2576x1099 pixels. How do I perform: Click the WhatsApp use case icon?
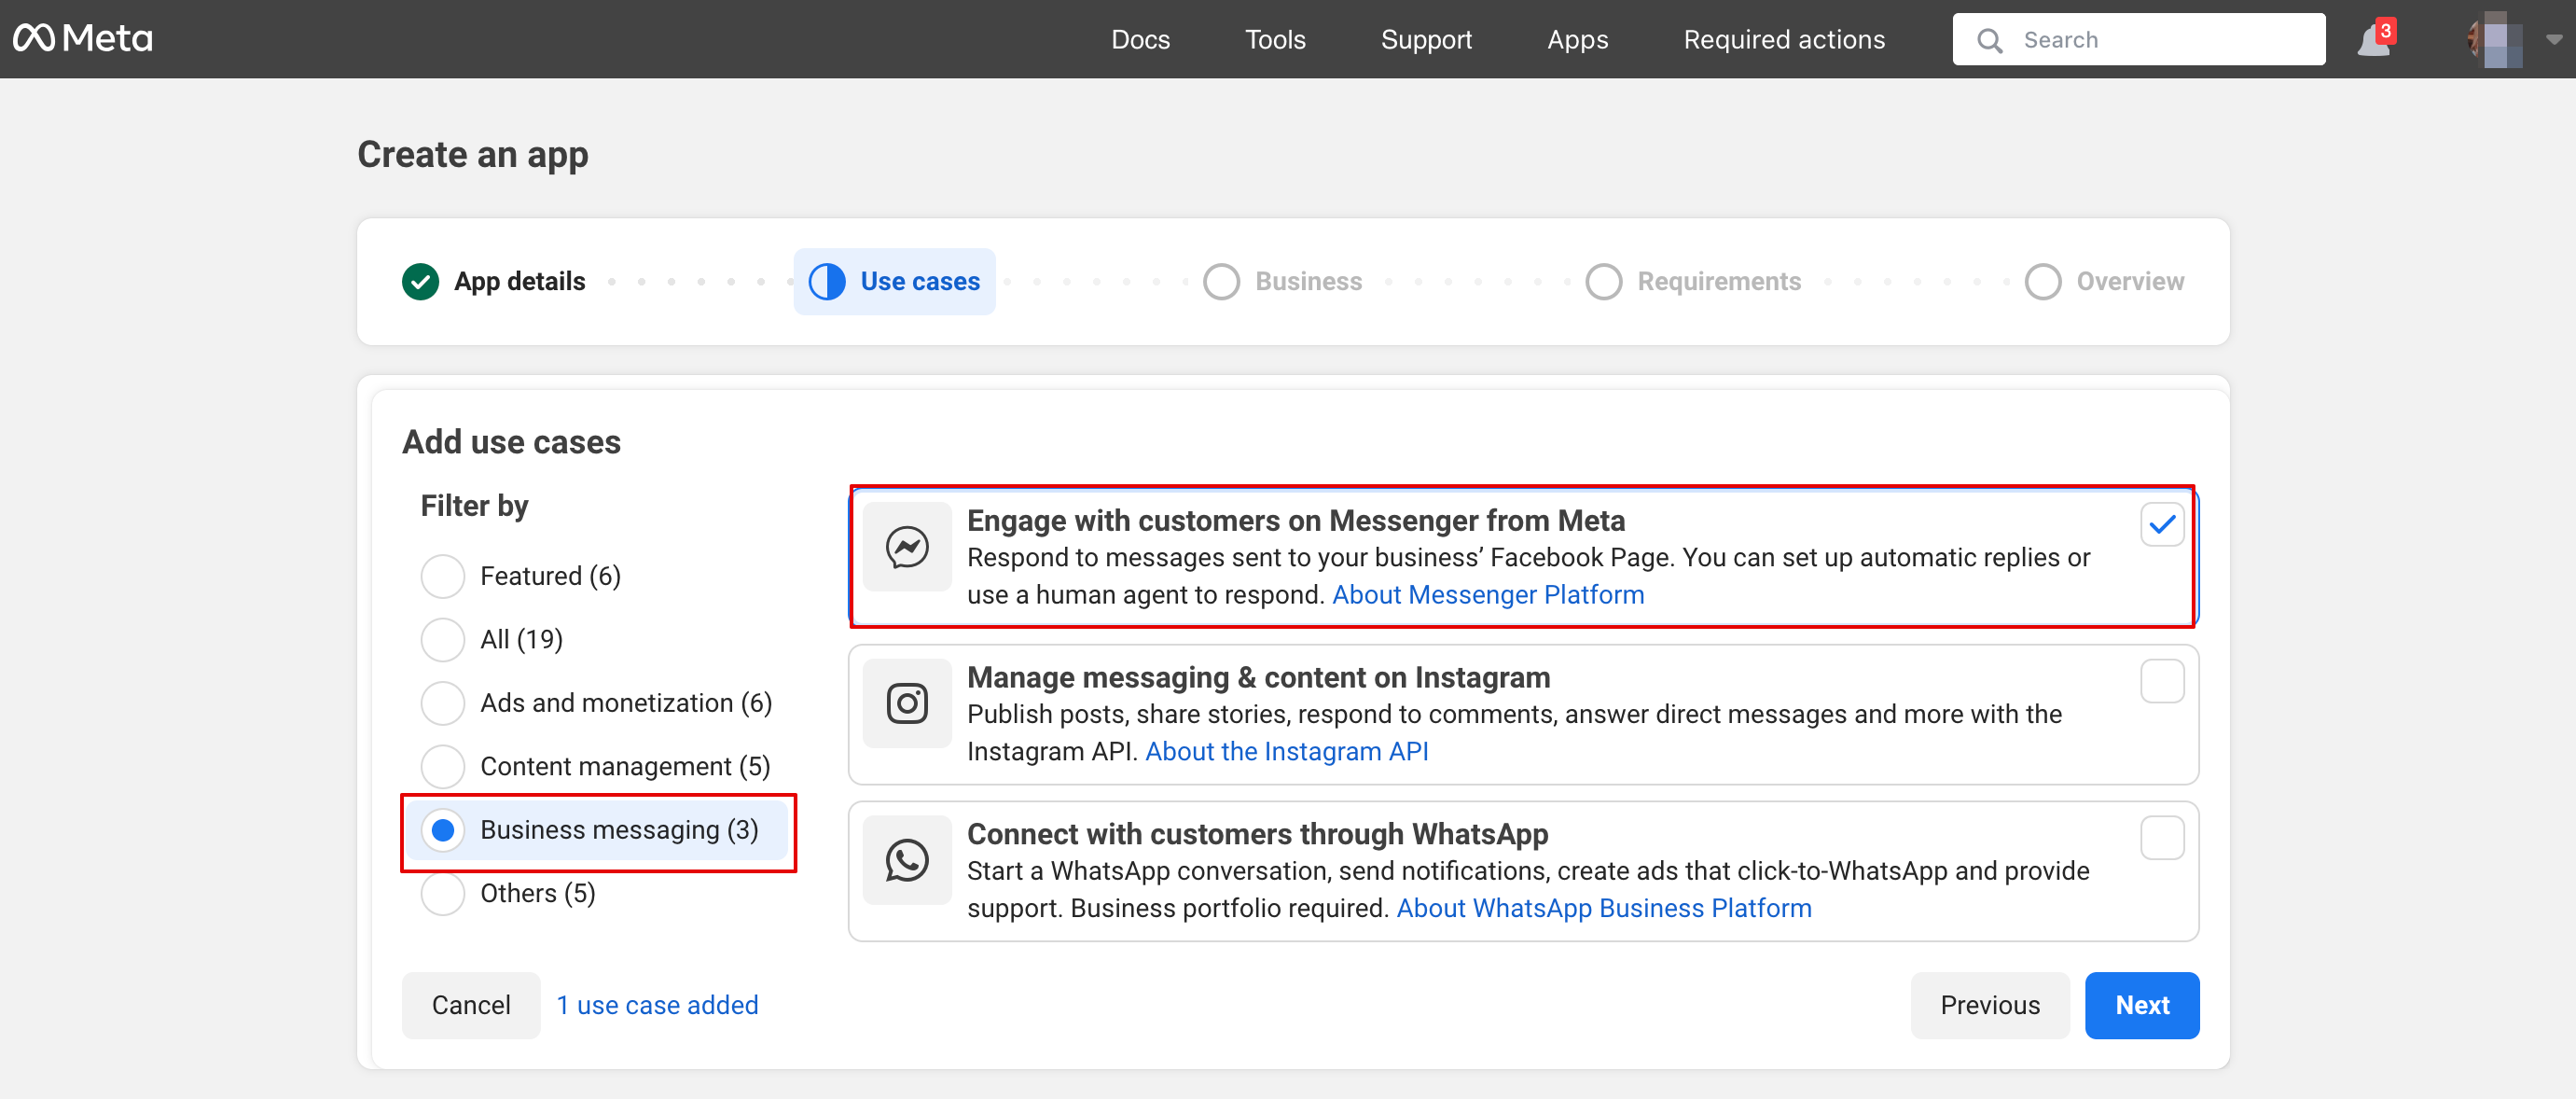coord(907,860)
